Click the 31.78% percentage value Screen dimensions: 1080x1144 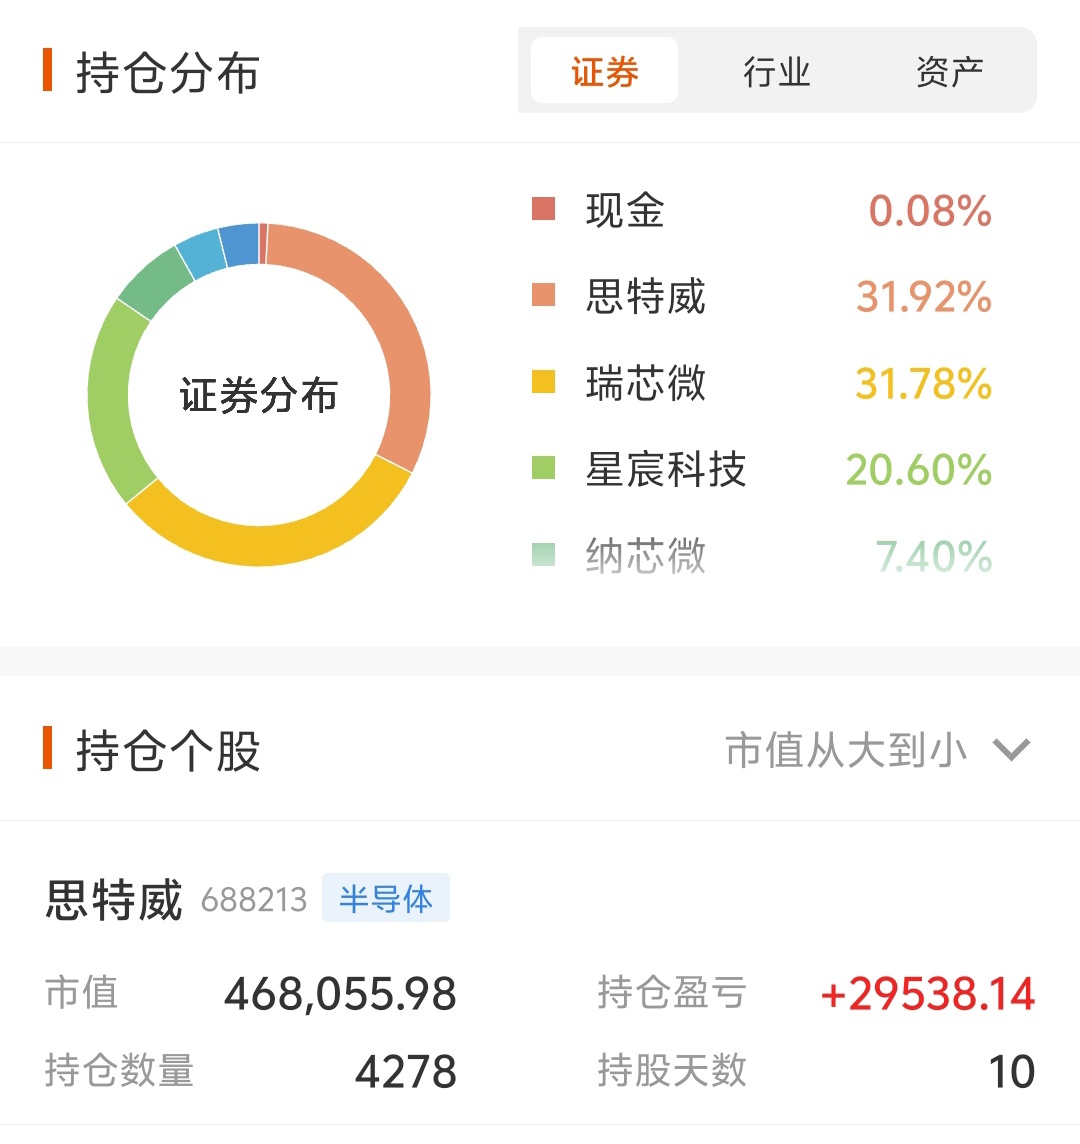[x=924, y=383]
